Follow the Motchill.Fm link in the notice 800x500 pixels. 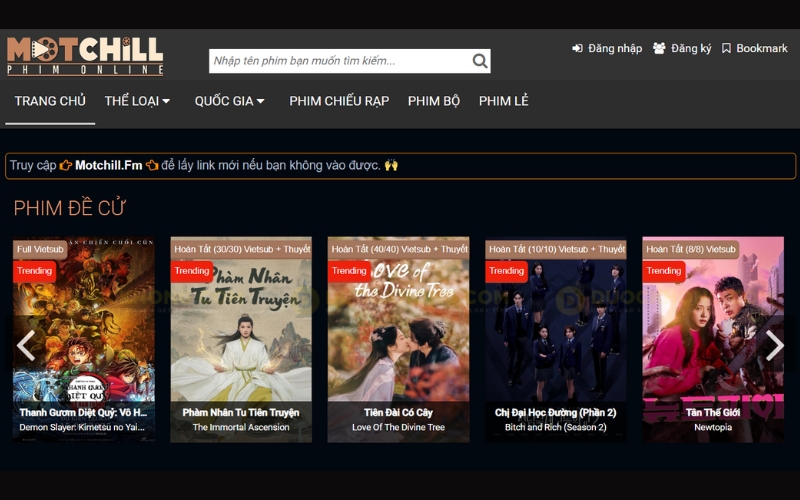[109, 165]
